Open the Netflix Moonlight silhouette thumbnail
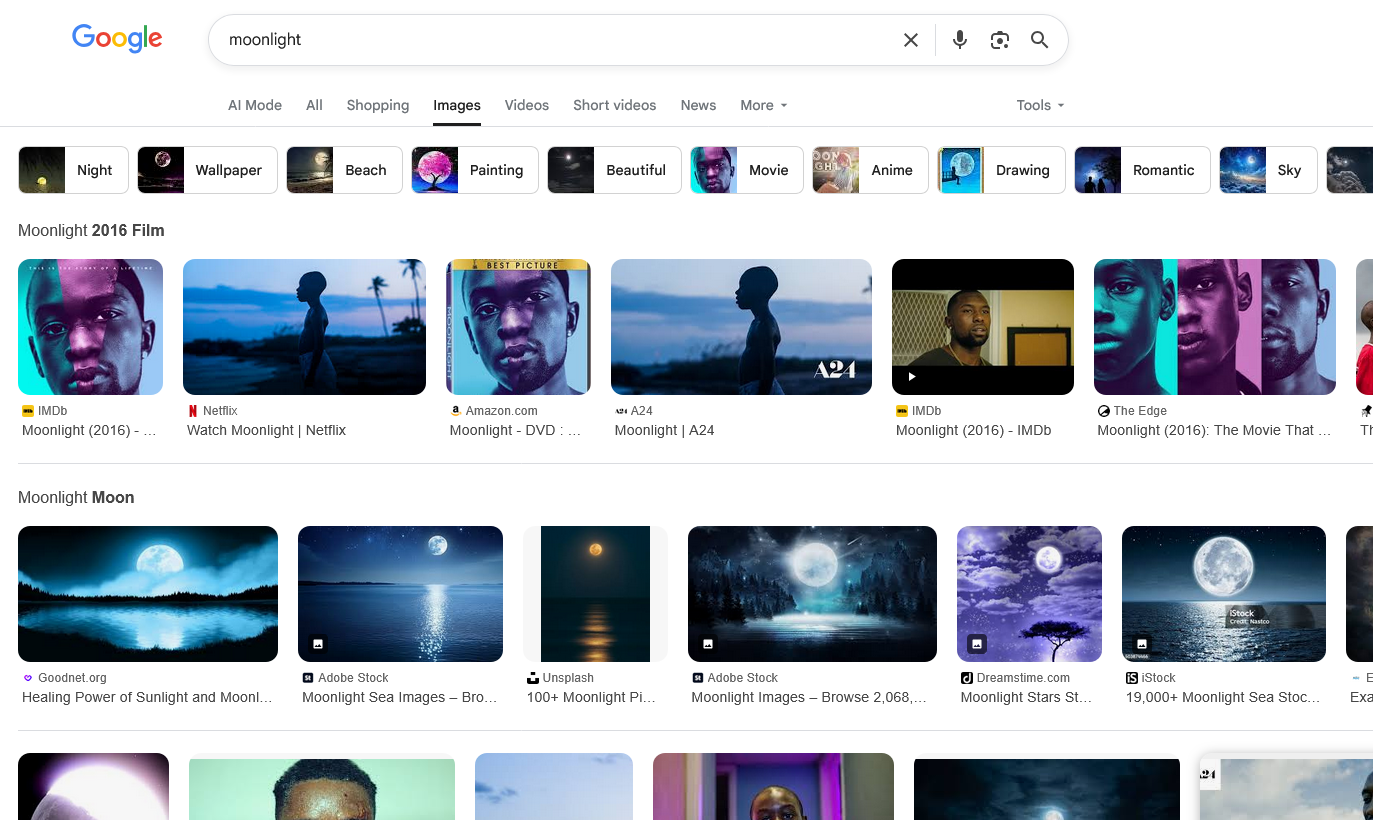Image resolution: width=1373 pixels, height=820 pixels. (304, 327)
